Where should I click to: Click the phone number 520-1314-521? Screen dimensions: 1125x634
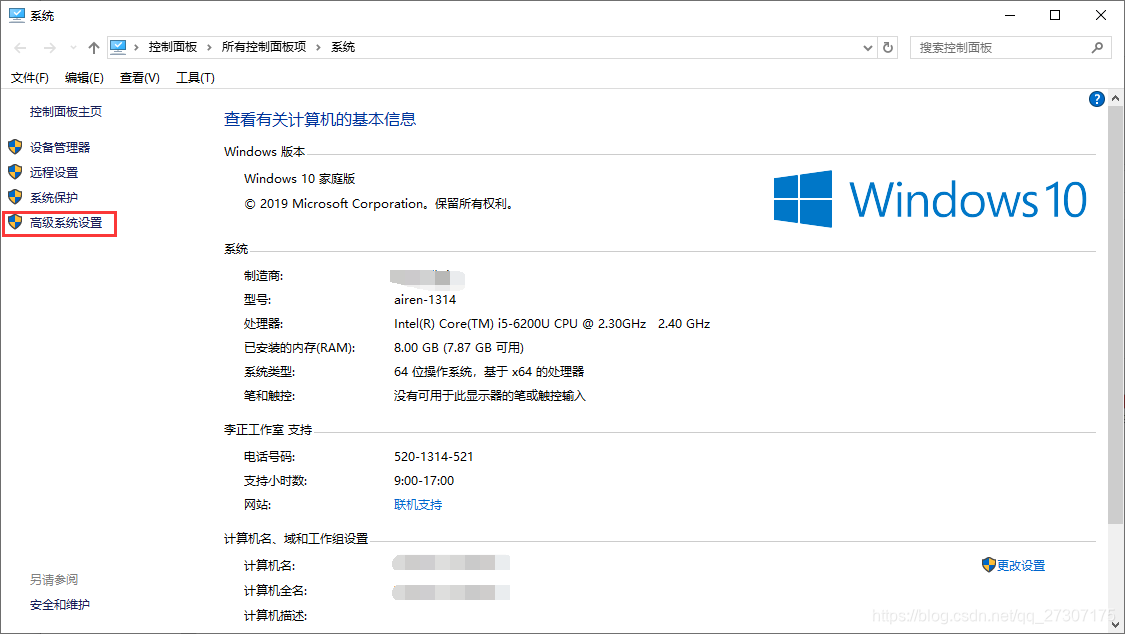tap(433, 457)
